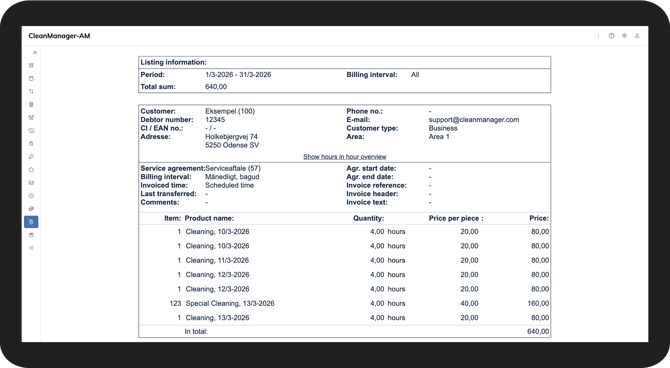The height and width of the screenshot is (368, 670).
Task: Select the text 5250 Odense SV
Action: click(x=232, y=145)
